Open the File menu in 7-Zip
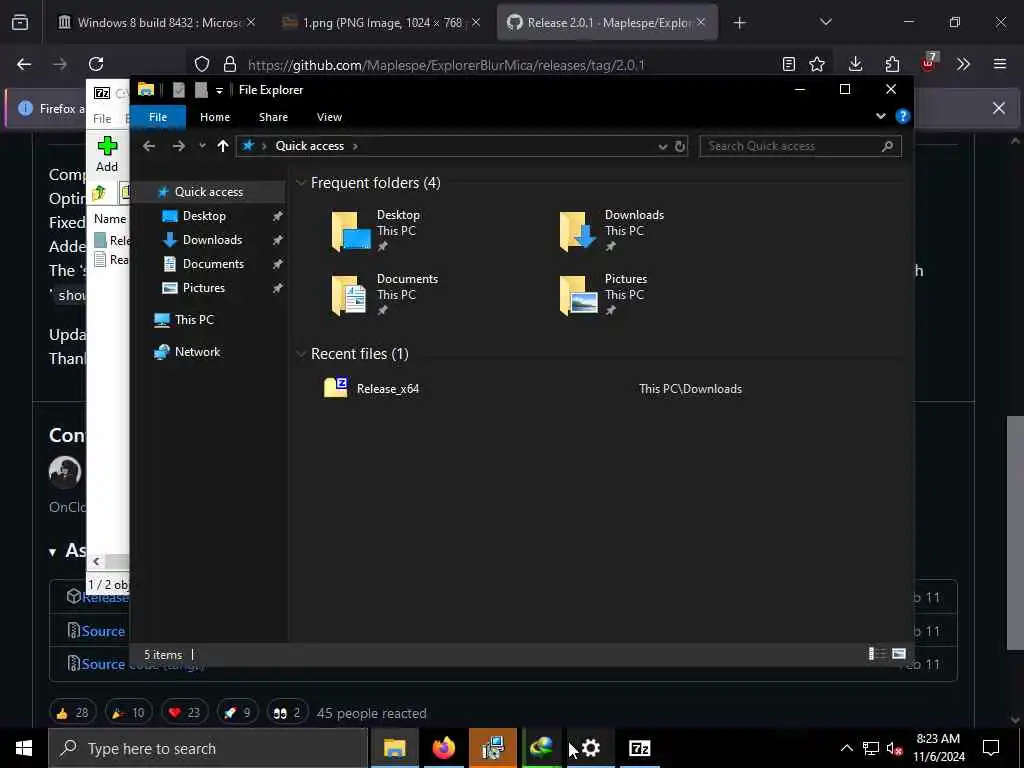Image resolution: width=1024 pixels, height=768 pixels. [x=102, y=118]
